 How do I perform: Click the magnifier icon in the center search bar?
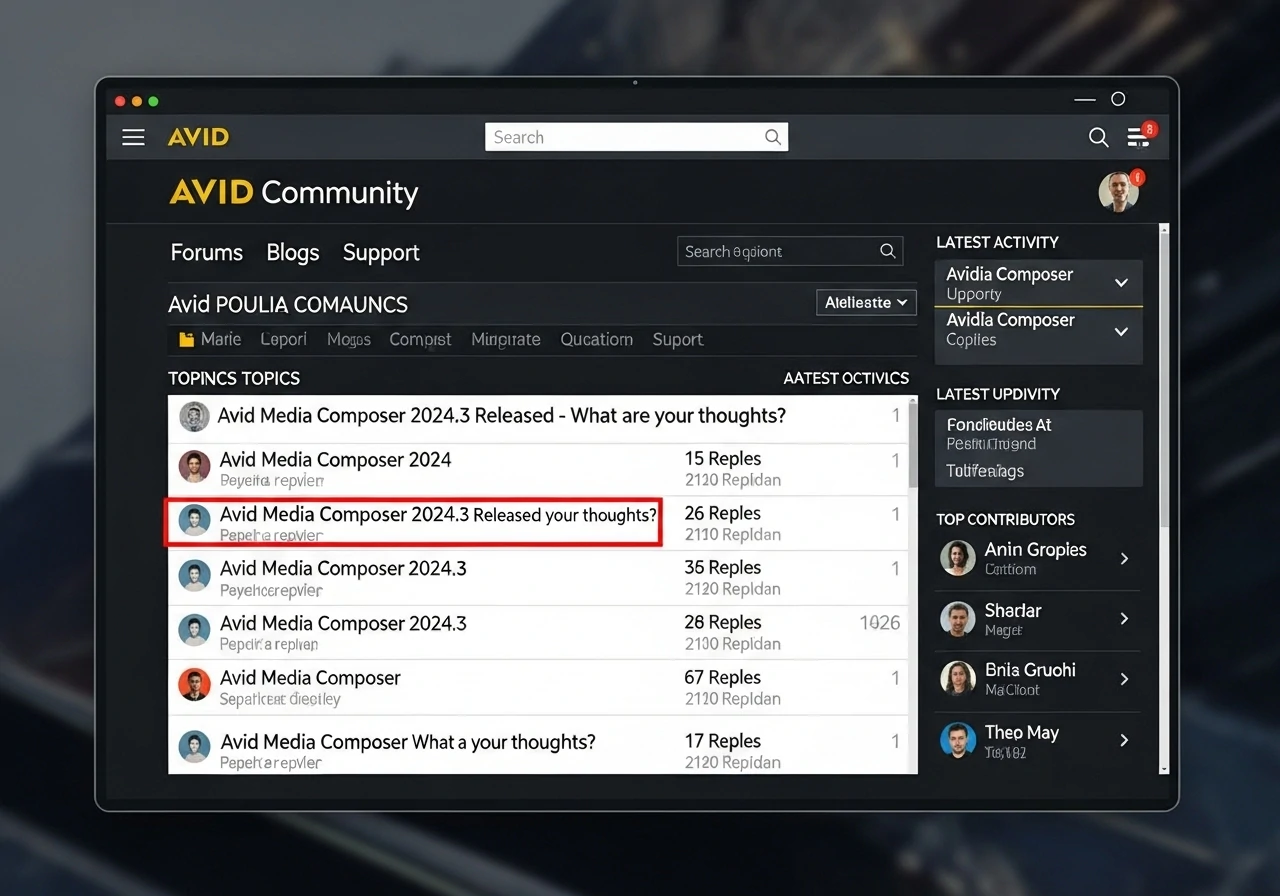[x=772, y=137]
